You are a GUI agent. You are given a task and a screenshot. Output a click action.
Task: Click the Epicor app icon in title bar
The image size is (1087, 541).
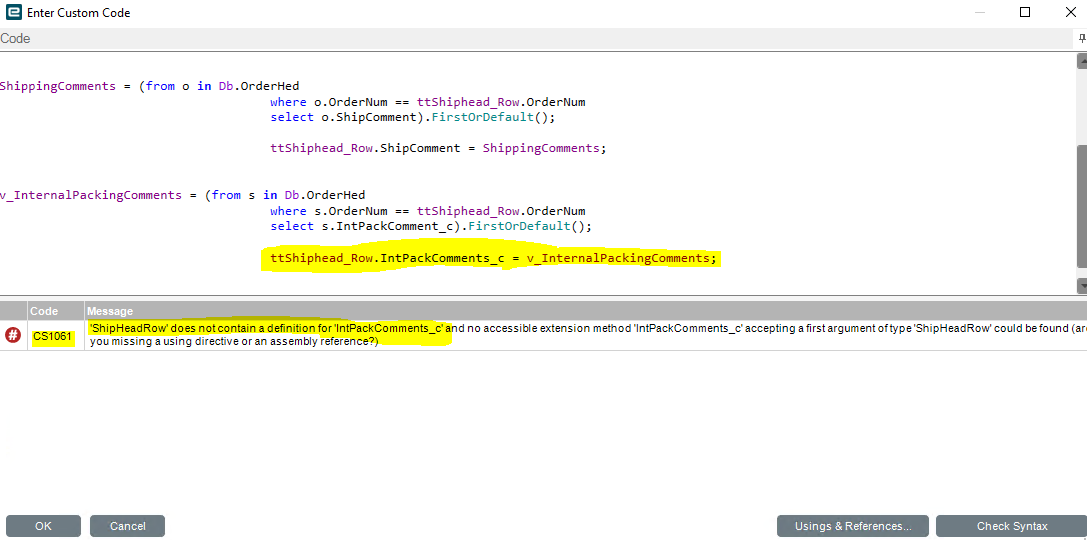point(13,12)
